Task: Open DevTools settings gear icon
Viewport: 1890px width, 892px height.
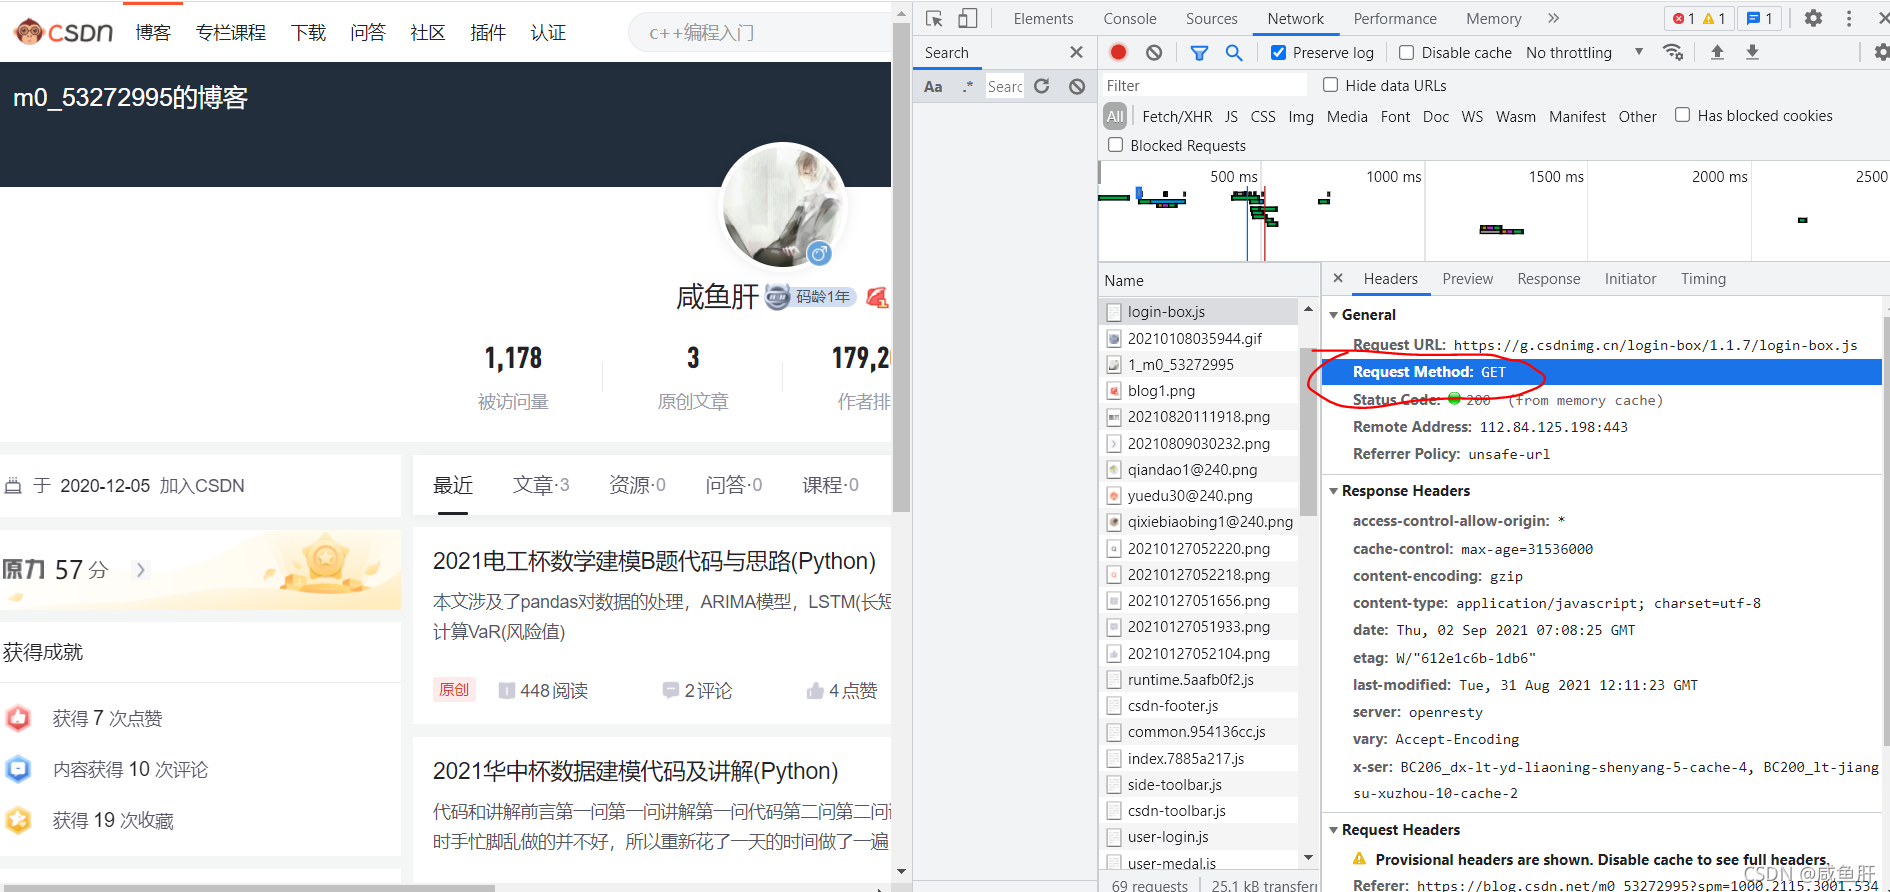Action: 1813,18
